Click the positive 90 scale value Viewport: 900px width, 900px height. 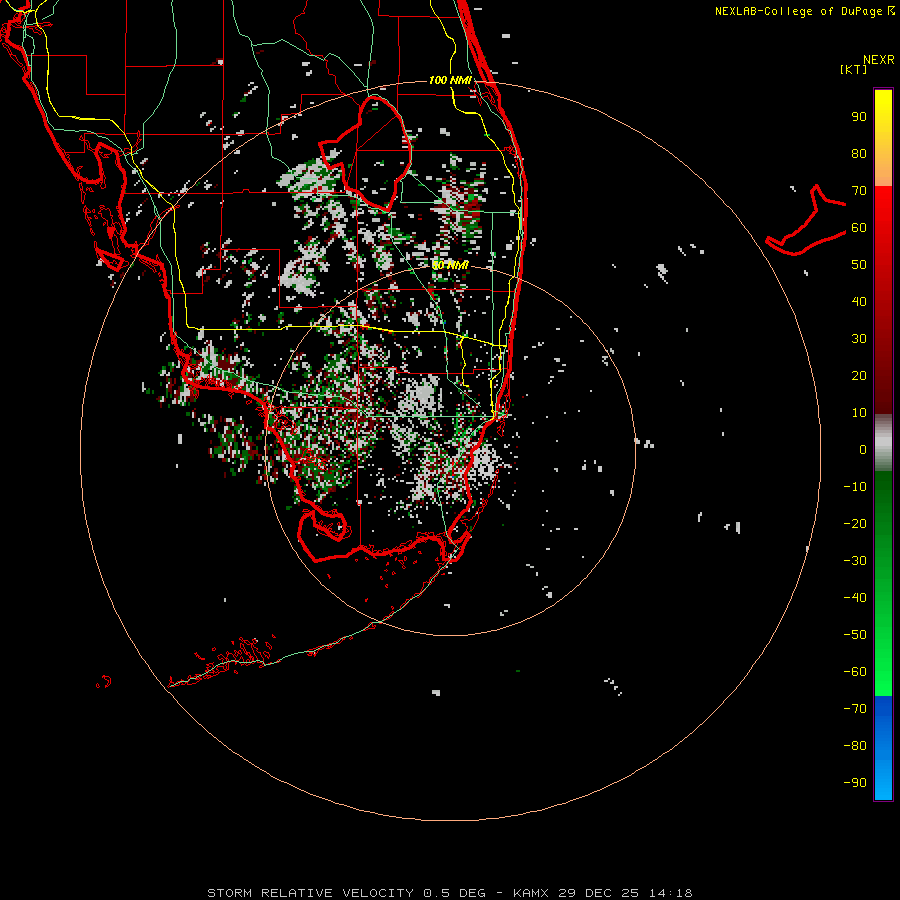coord(859,117)
